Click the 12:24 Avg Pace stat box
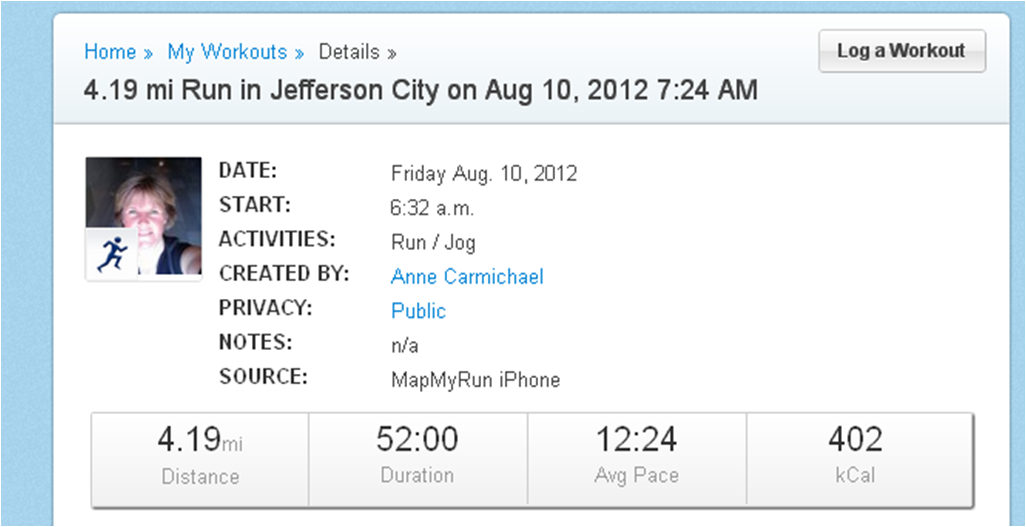This screenshot has height=527, width=1026. (x=636, y=457)
